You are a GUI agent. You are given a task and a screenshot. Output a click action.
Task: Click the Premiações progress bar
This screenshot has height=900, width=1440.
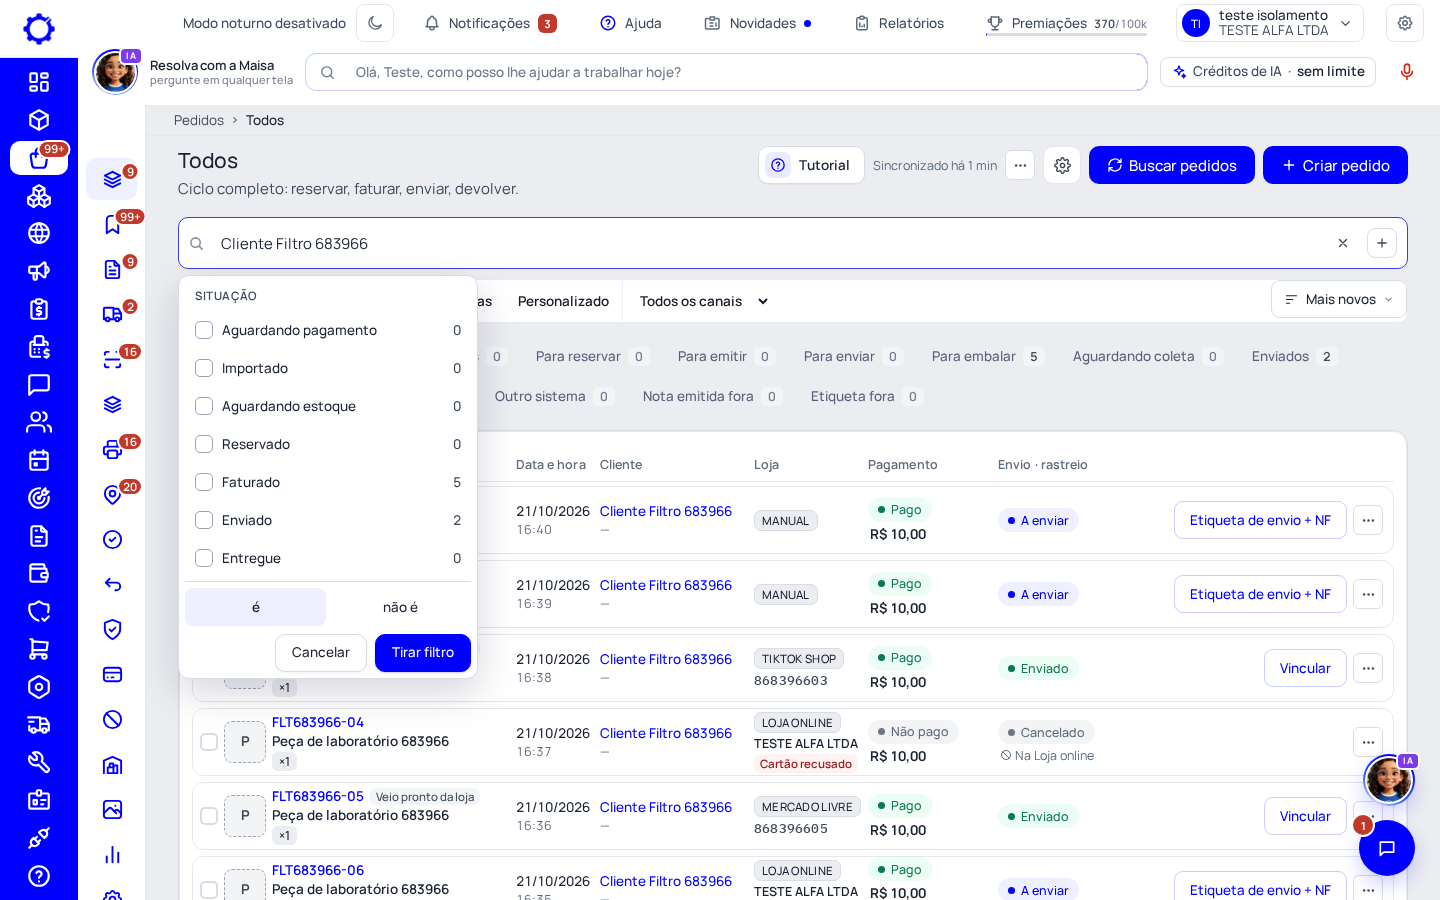coord(1066,35)
